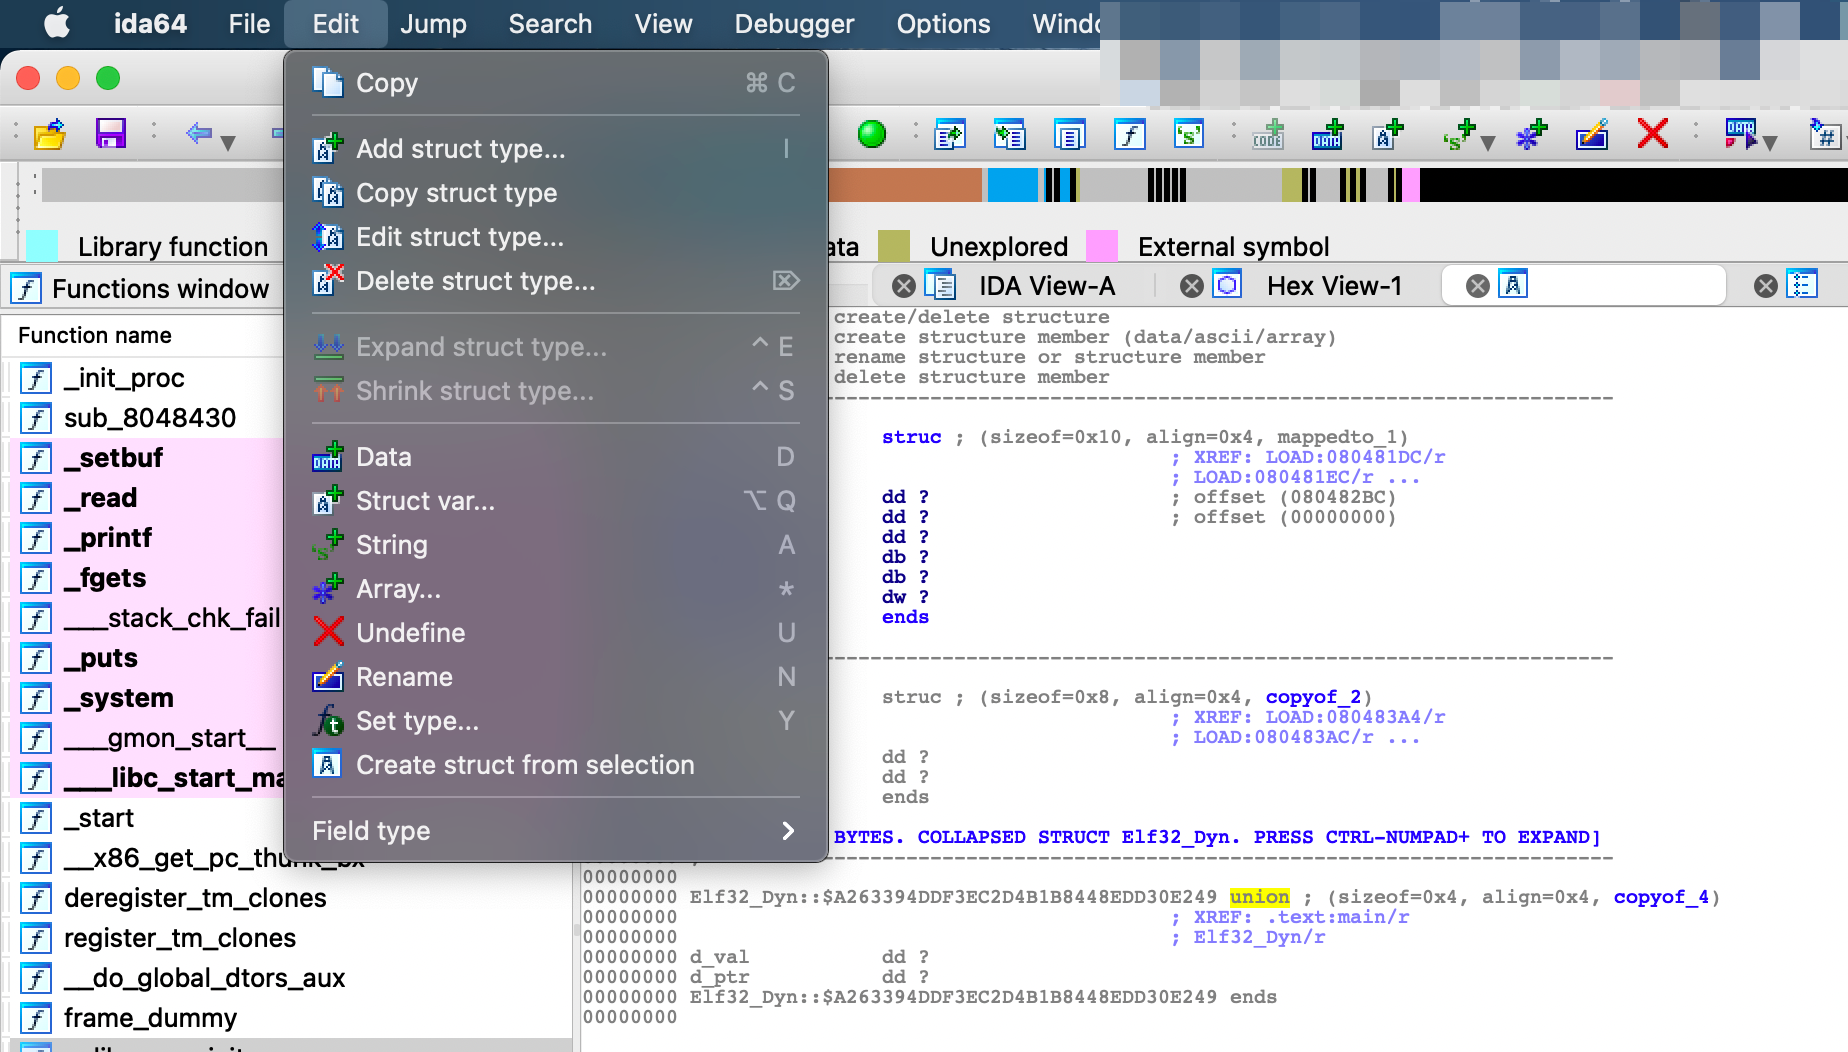Image resolution: width=1848 pixels, height=1052 pixels.
Task: Open the string type dropdown arrow
Action: coord(1488,143)
